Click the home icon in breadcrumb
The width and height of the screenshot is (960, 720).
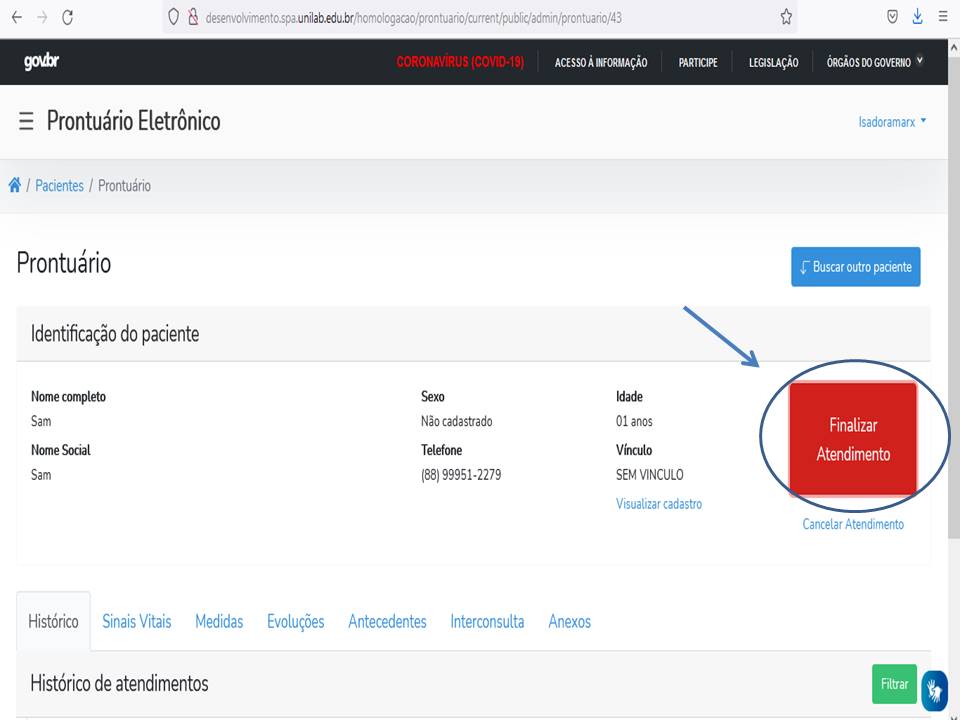15,186
